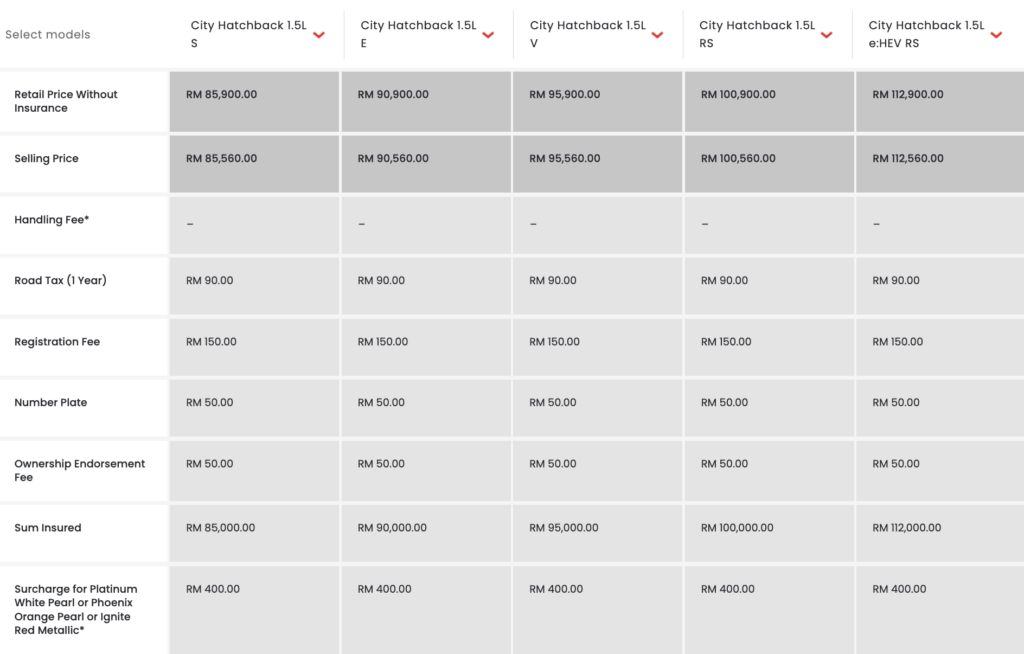The image size is (1024, 654).
Task: Click the RM 90,560.00 selling price cell
Action: tap(393, 159)
